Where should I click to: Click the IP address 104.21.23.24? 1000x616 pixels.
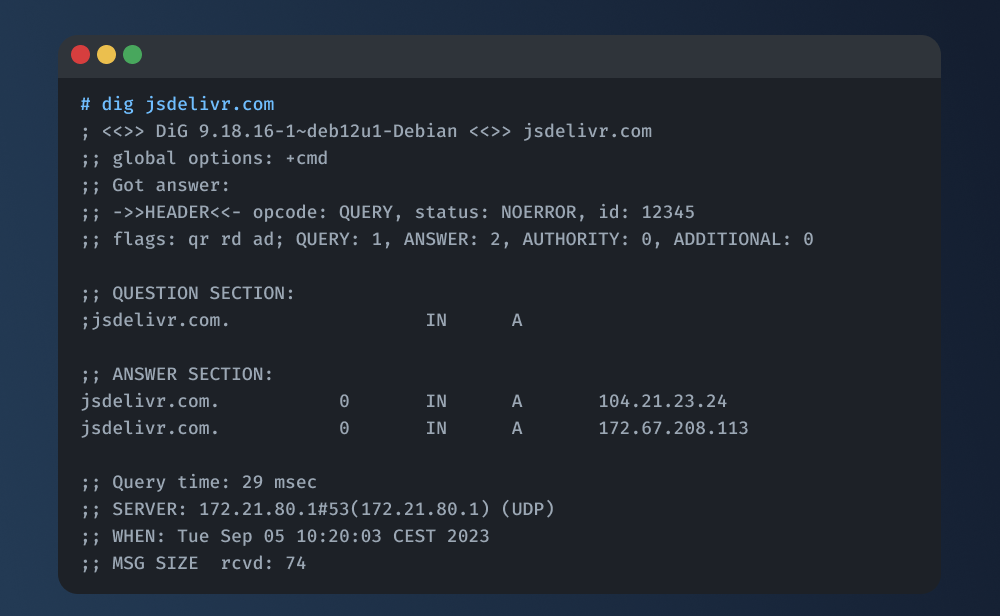662,401
